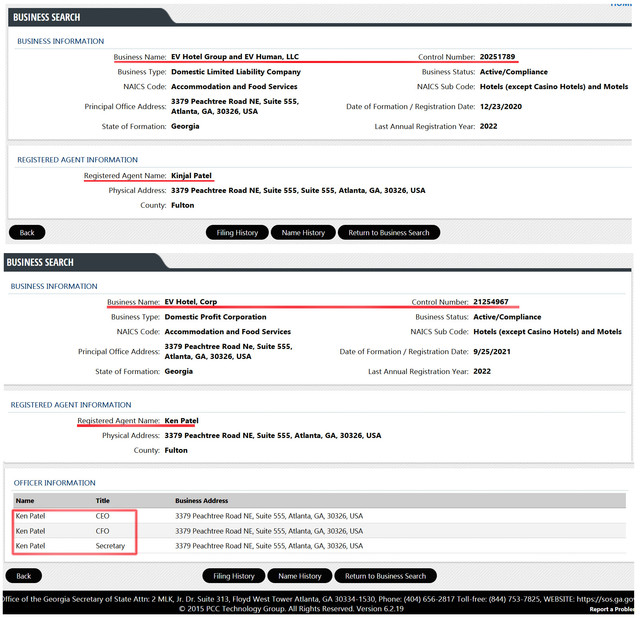
Task: Click business name EV Hotel, Corp
Action: (x=191, y=302)
